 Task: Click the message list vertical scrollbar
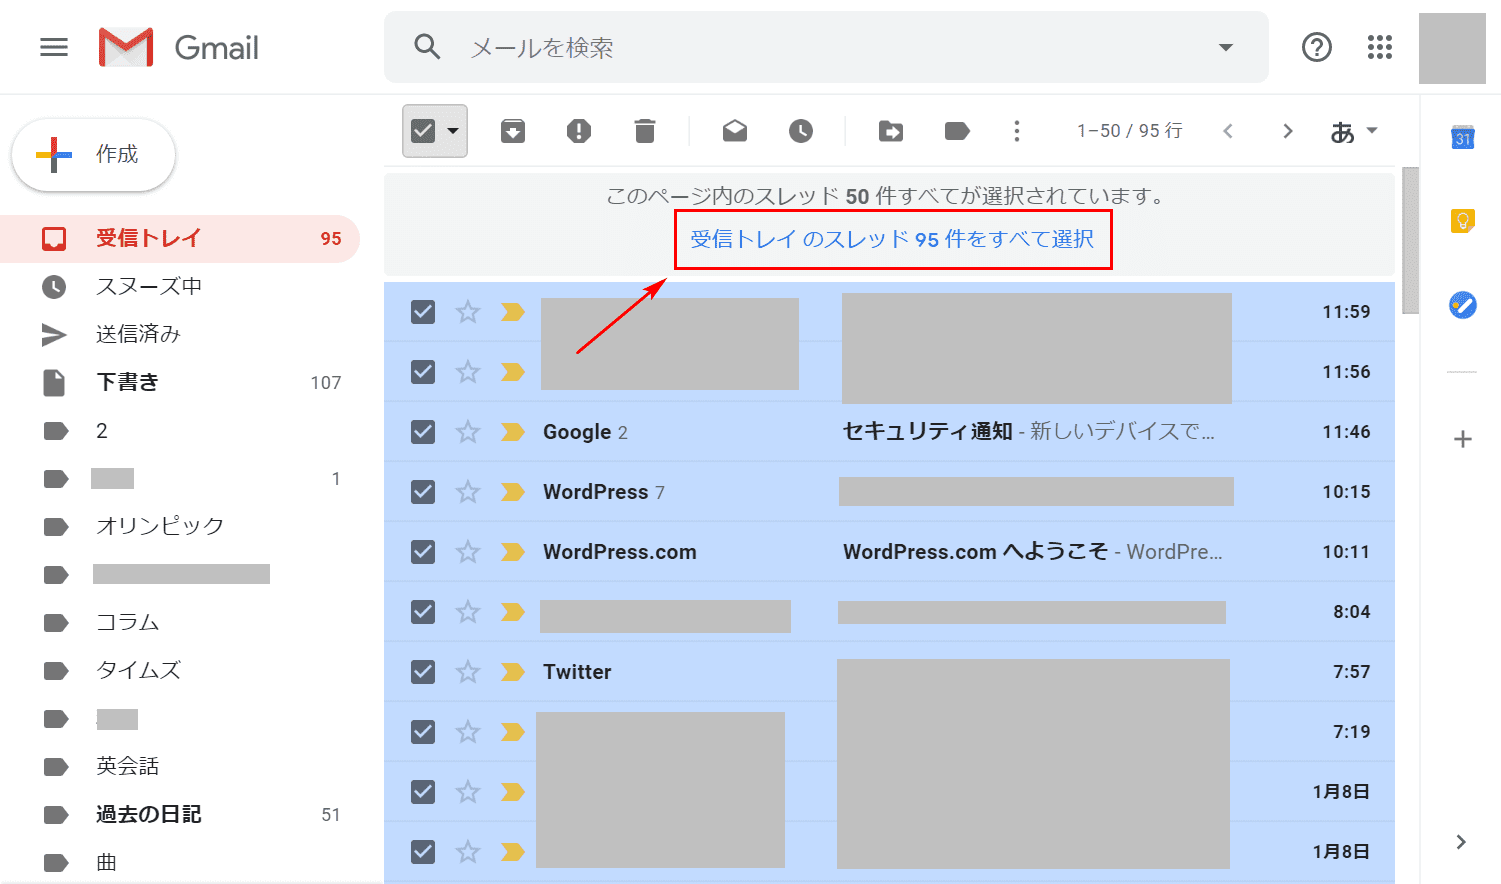[x=1410, y=240]
